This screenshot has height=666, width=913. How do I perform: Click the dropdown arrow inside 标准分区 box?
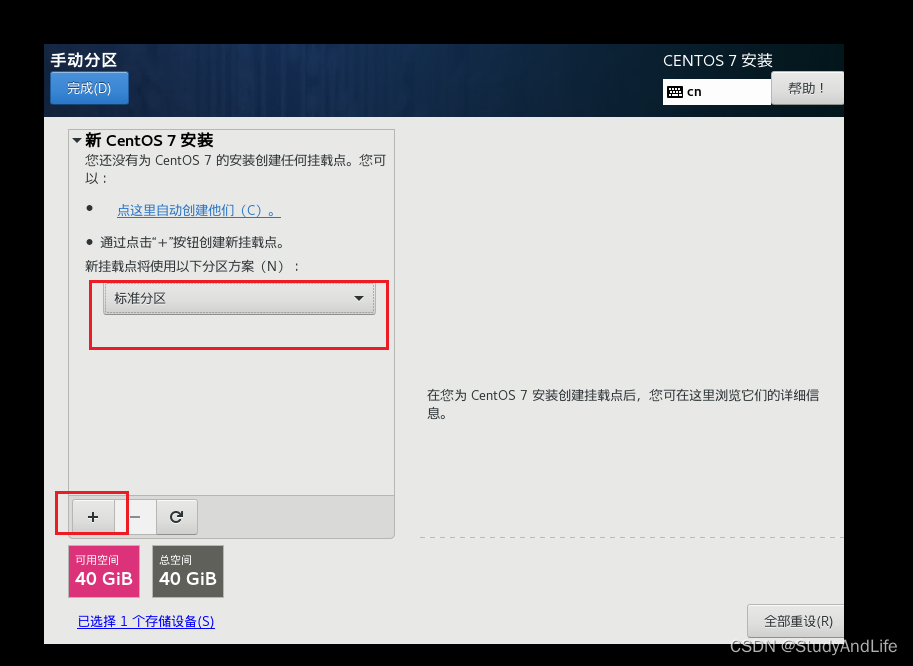[x=358, y=297]
